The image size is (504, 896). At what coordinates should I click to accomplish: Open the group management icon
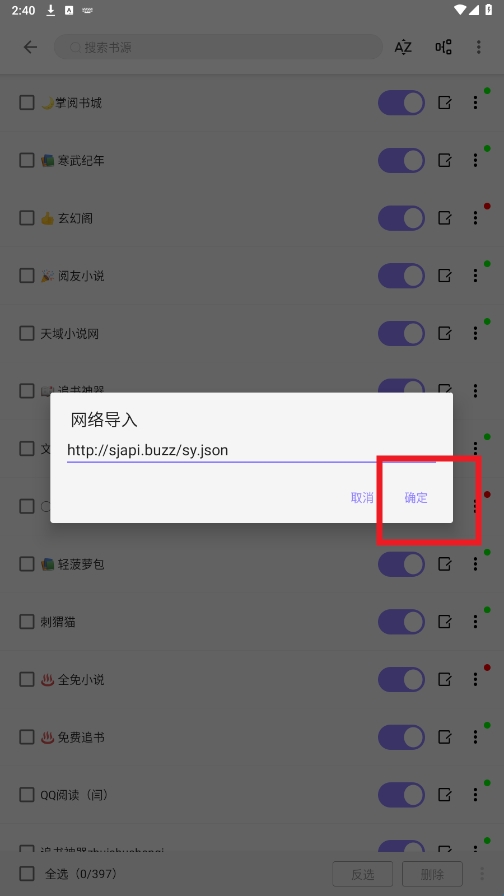pyautogui.click(x=443, y=47)
